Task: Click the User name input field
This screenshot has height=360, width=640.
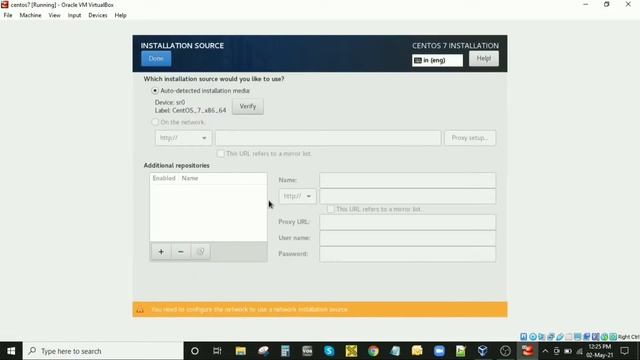Action: tap(407, 238)
